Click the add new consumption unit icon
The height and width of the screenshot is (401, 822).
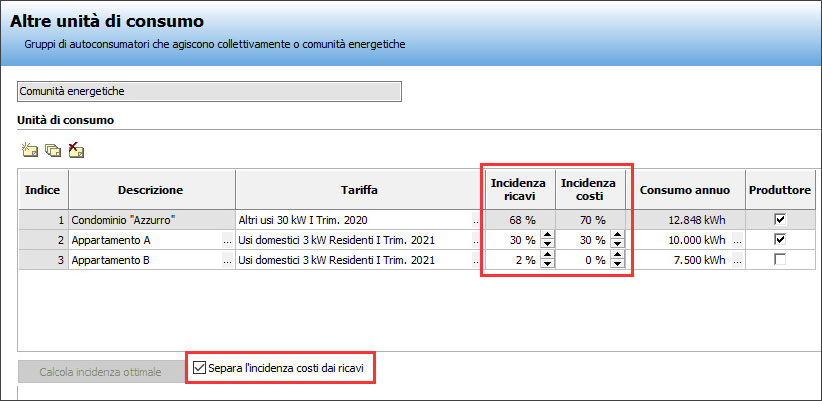click(x=29, y=151)
